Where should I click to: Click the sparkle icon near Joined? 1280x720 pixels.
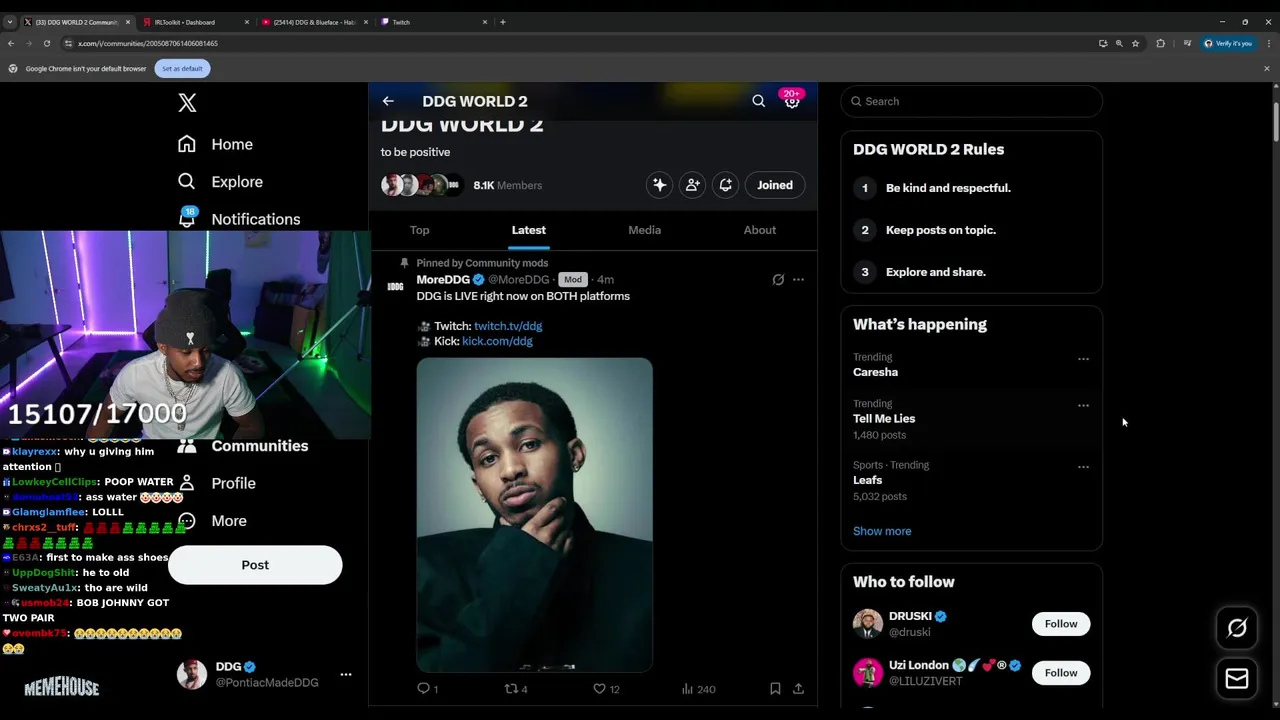pos(659,185)
